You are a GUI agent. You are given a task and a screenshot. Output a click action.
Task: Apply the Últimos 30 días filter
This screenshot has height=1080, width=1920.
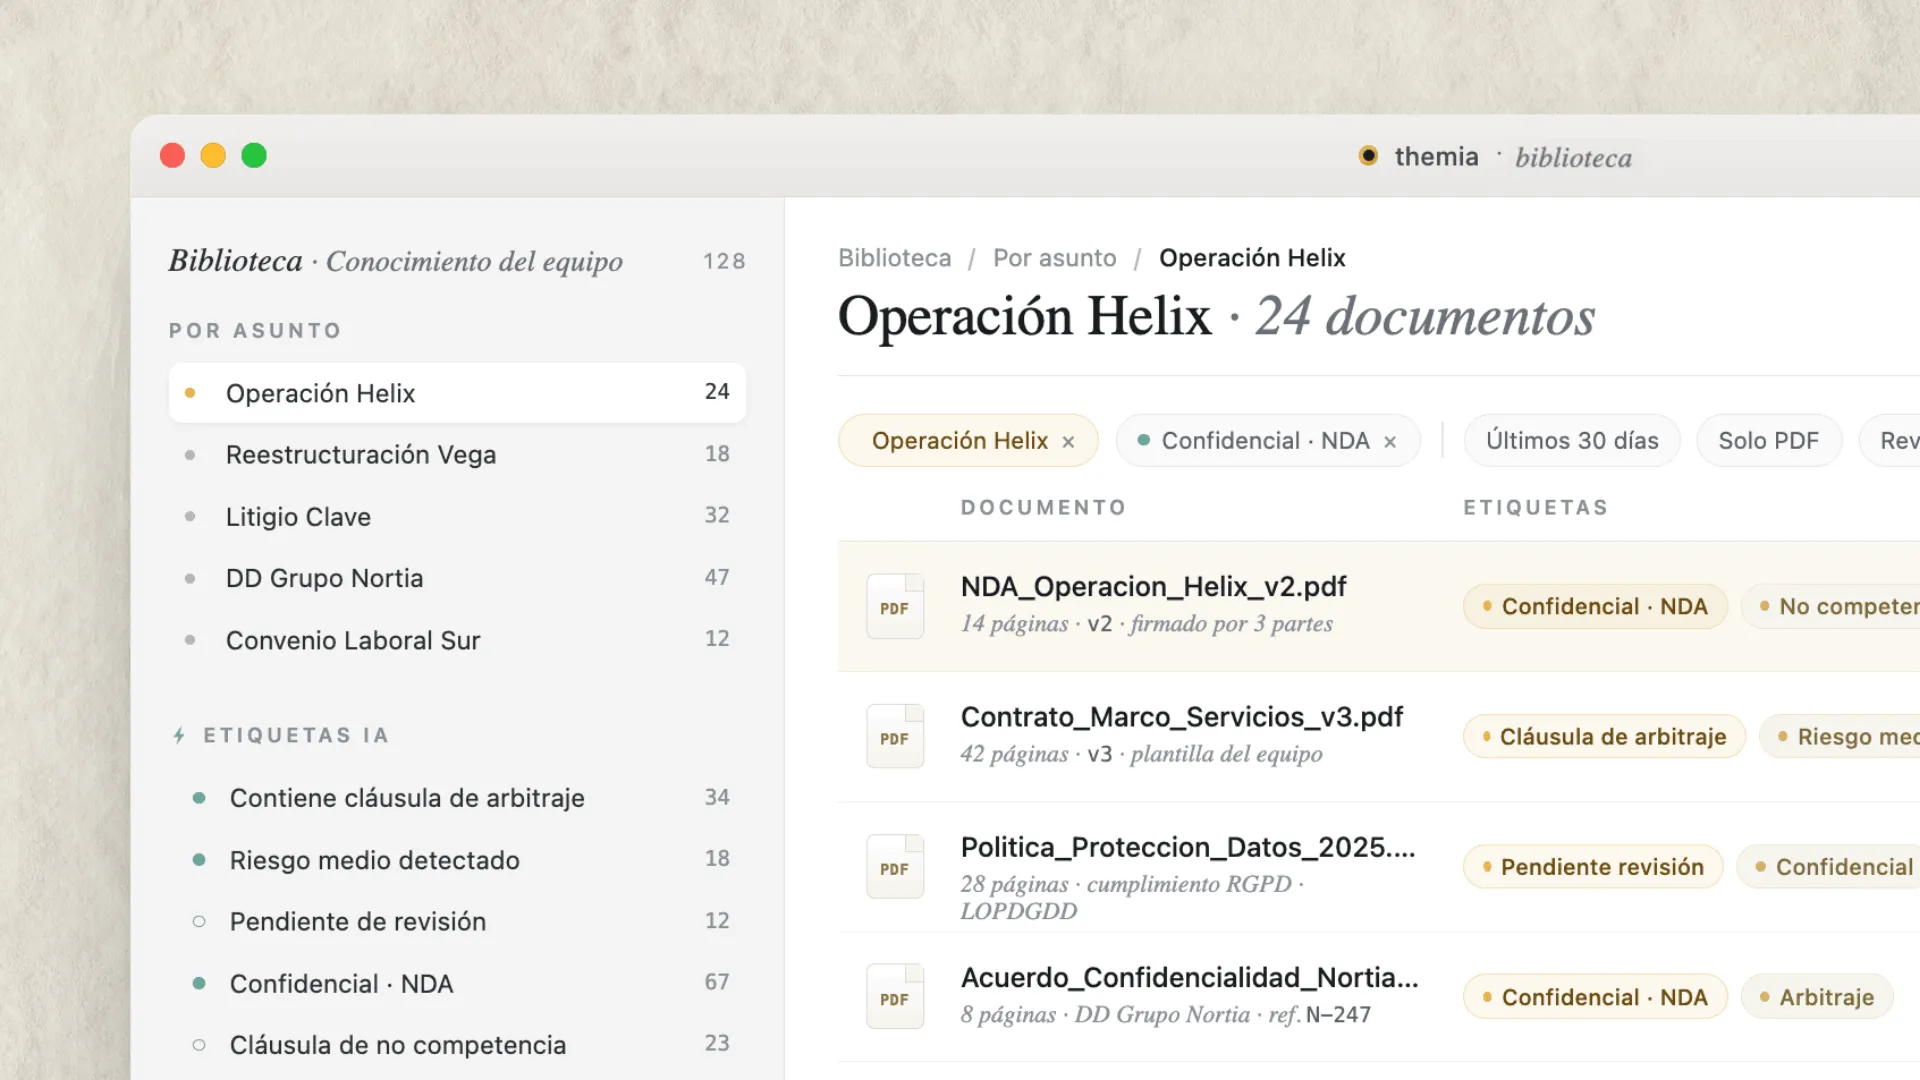[x=1572, y=441]
